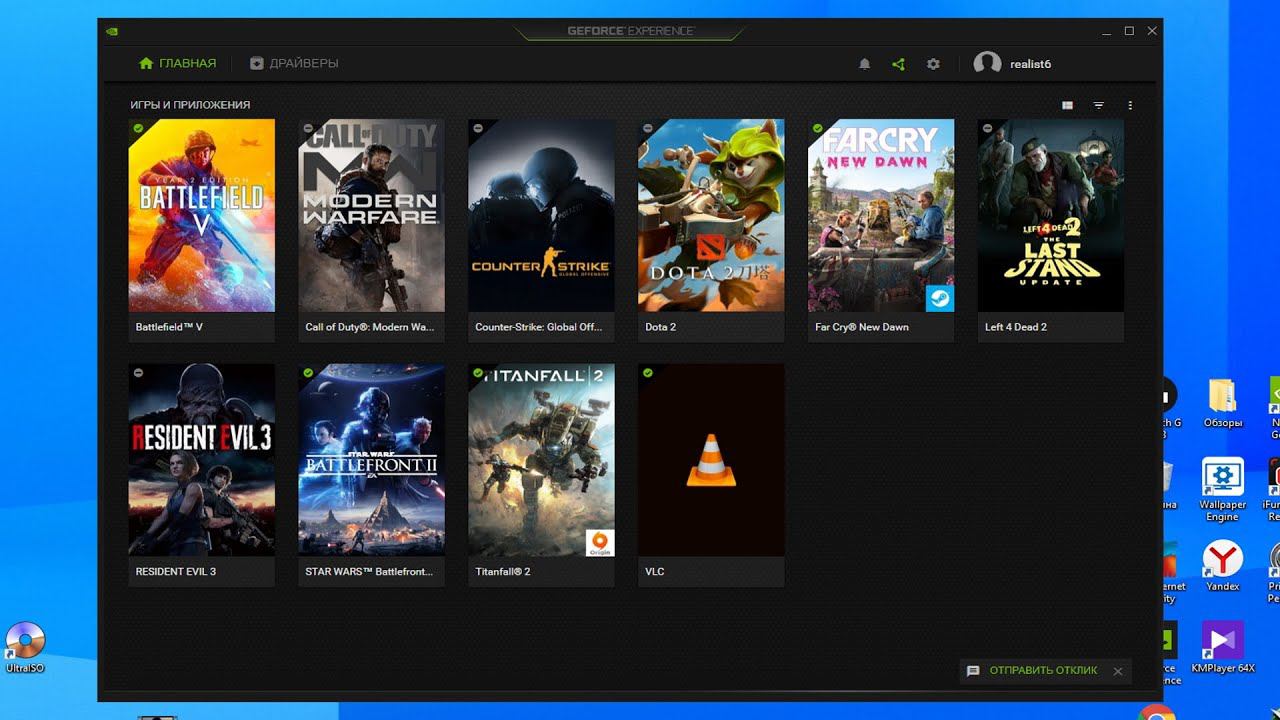Screen dimensions: 1280x720
Task: Open the UltraISO desktop shortcut
Action: pyautogui.click(x=25, y=647)
